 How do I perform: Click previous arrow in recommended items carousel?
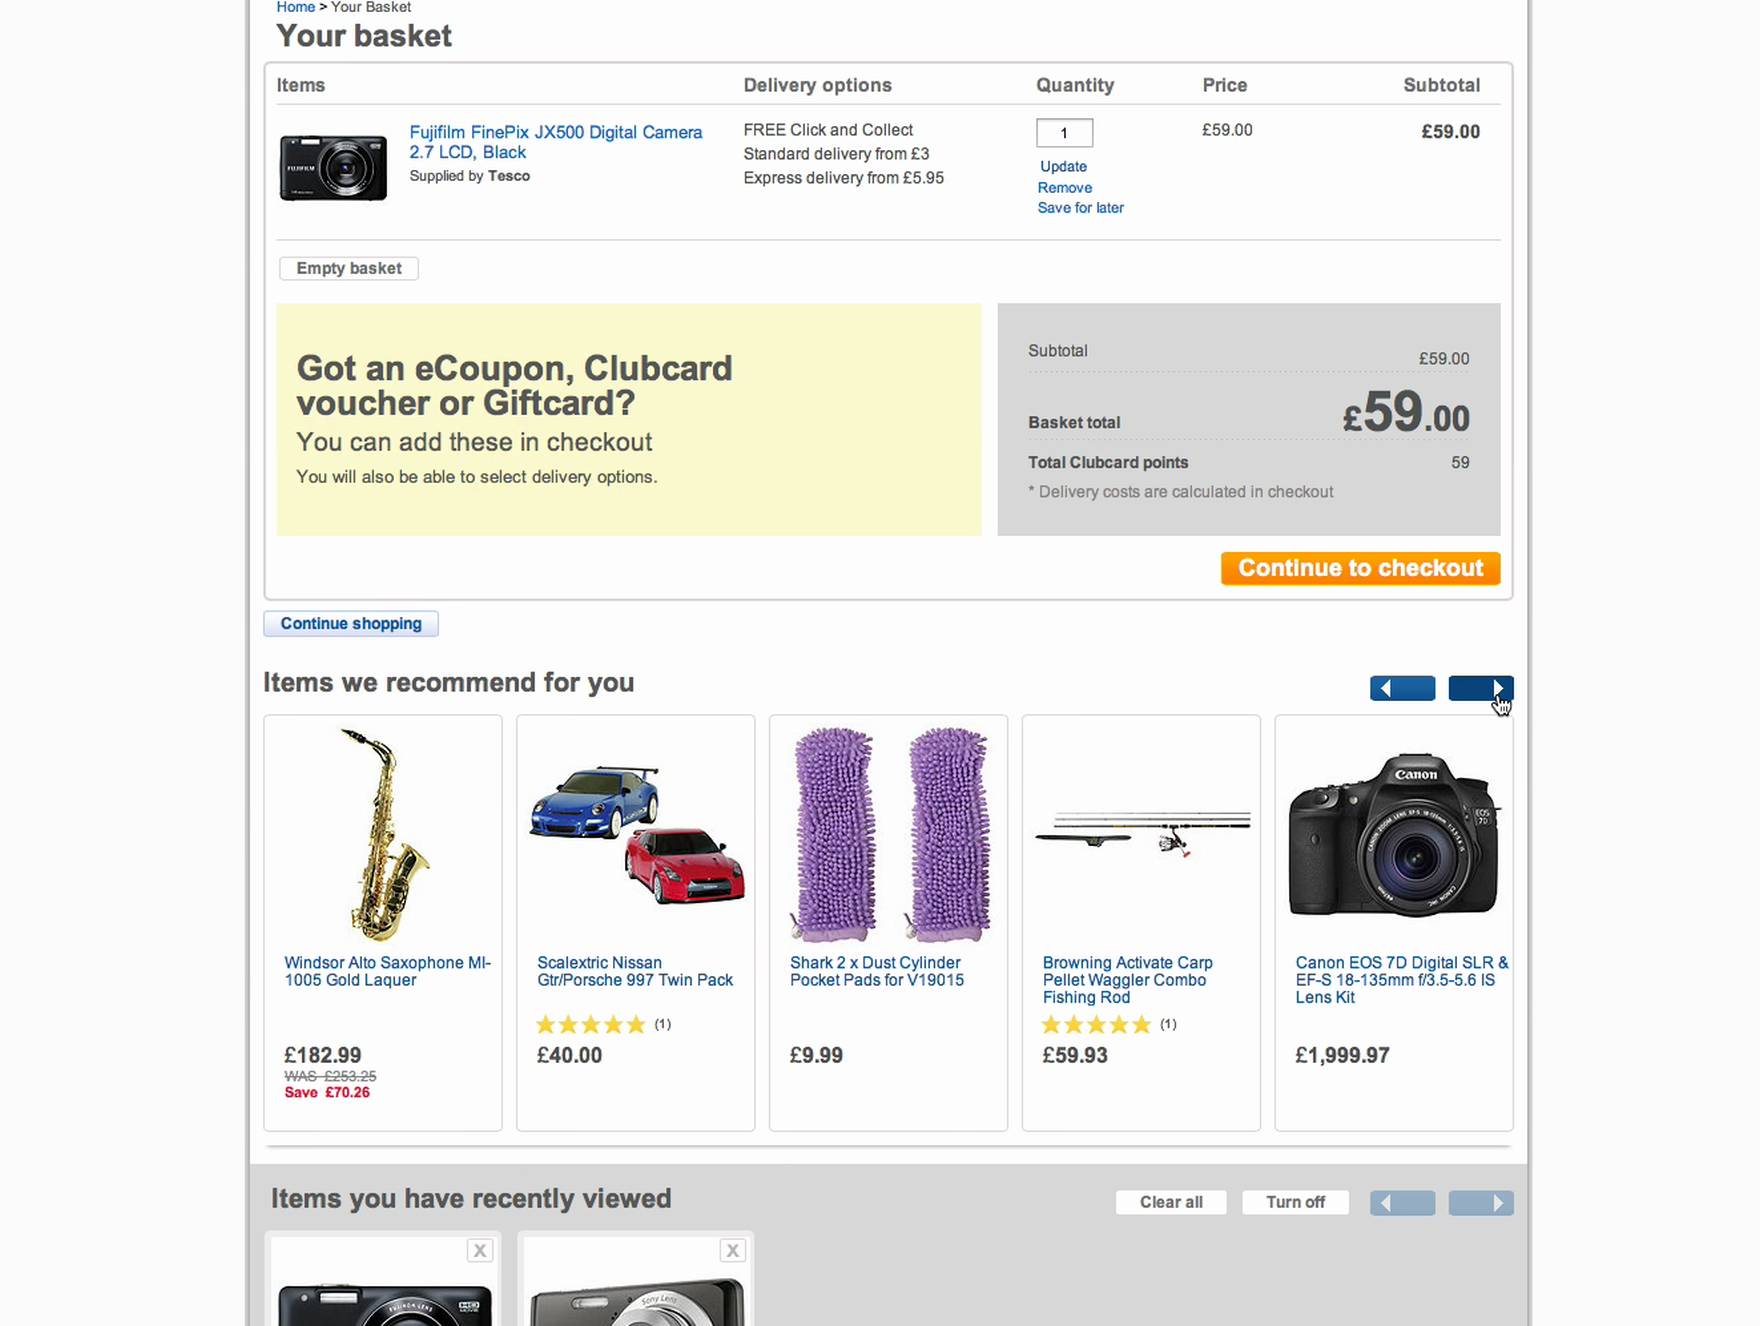click(1402, 688)
